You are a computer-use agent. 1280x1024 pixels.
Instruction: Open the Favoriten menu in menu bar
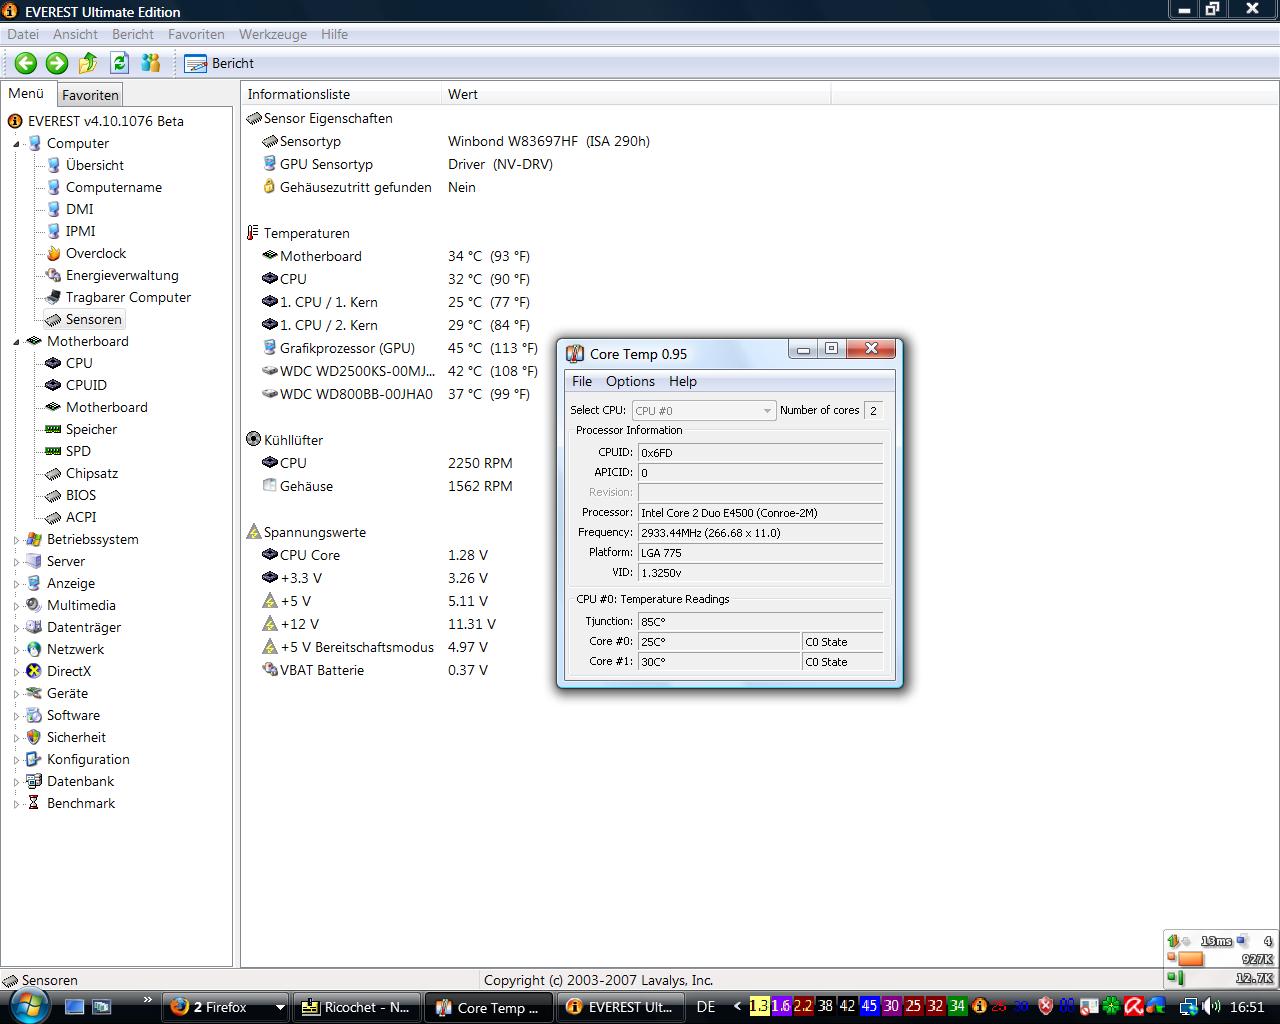click(196, 34)
